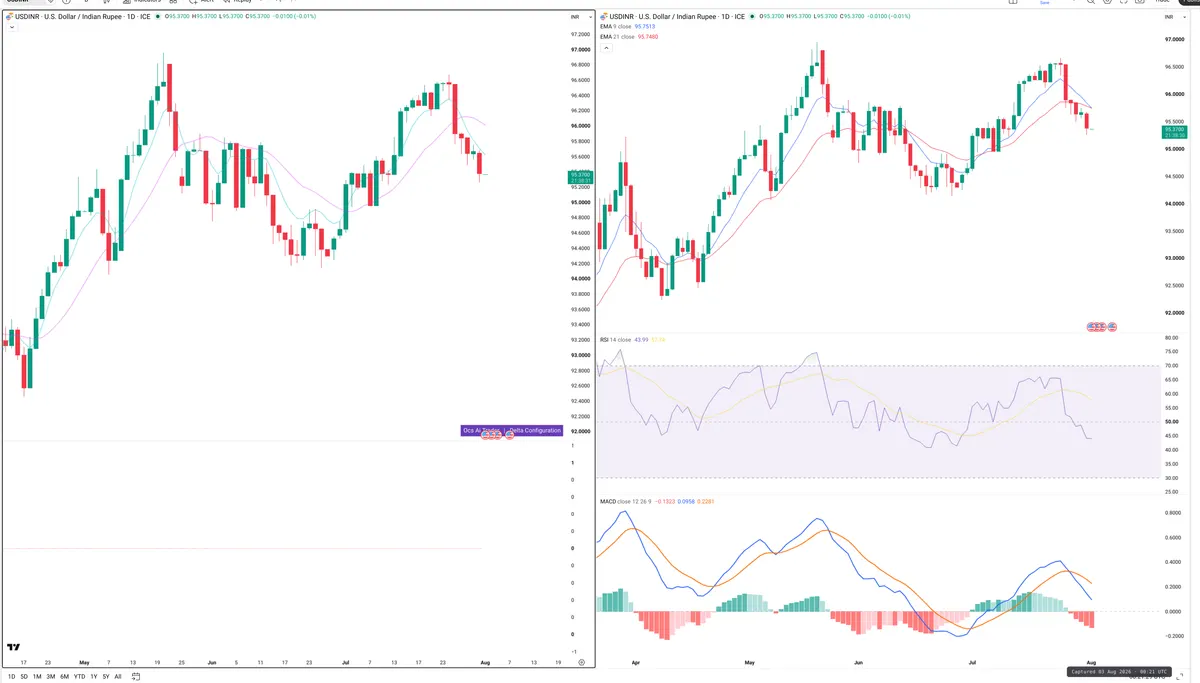Select the 6M time range
The height and width of the screenshot is (683, 1200).
pyautogui.click(x=64, y=676)
